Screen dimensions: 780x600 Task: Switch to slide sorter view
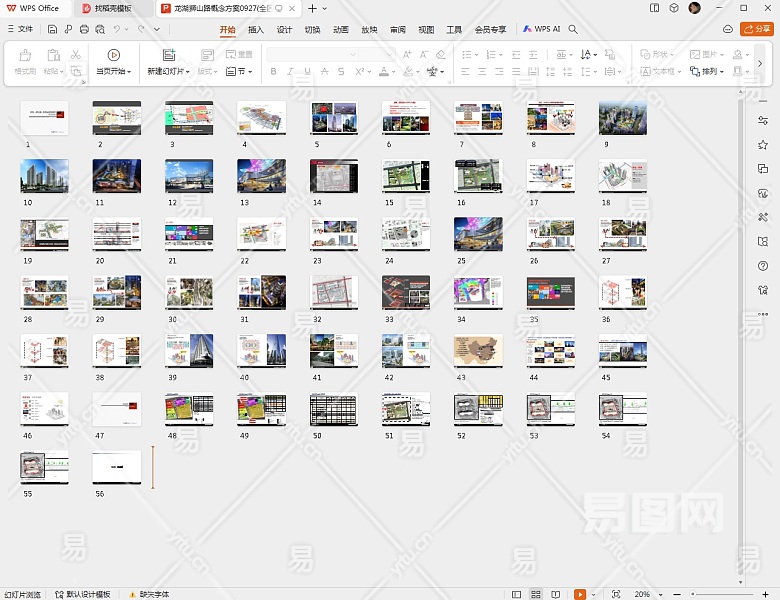coord(537,594)
